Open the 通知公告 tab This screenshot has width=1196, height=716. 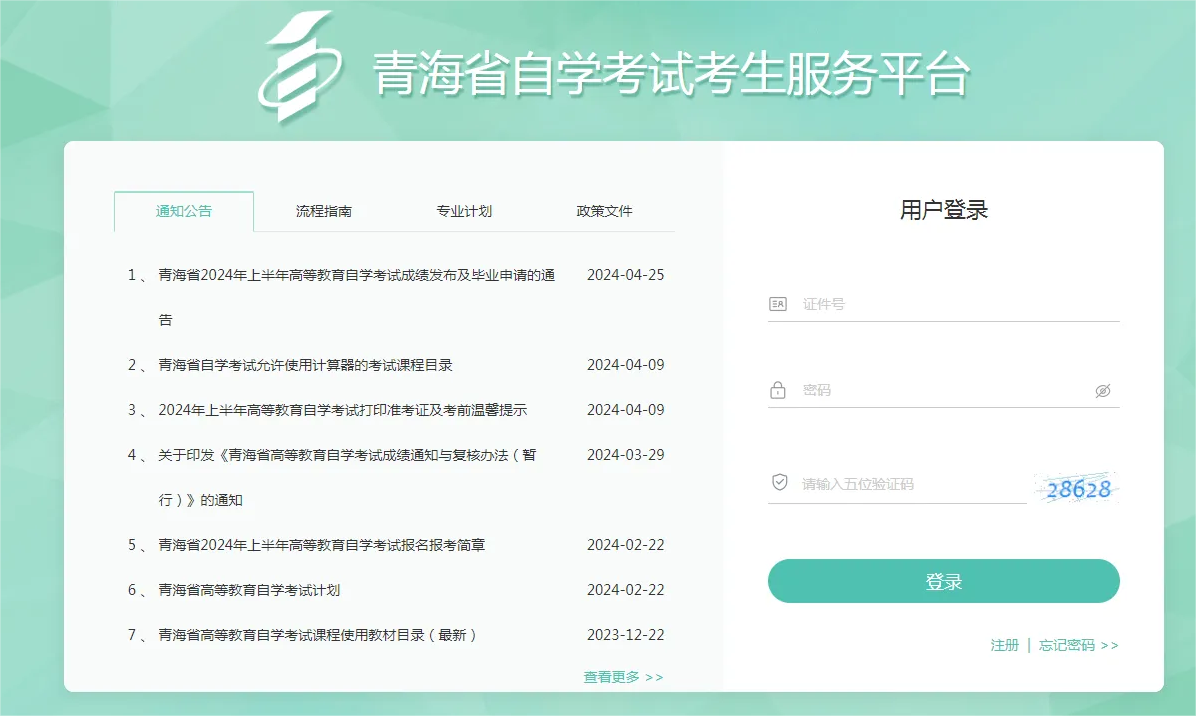(x=184, y=211)
